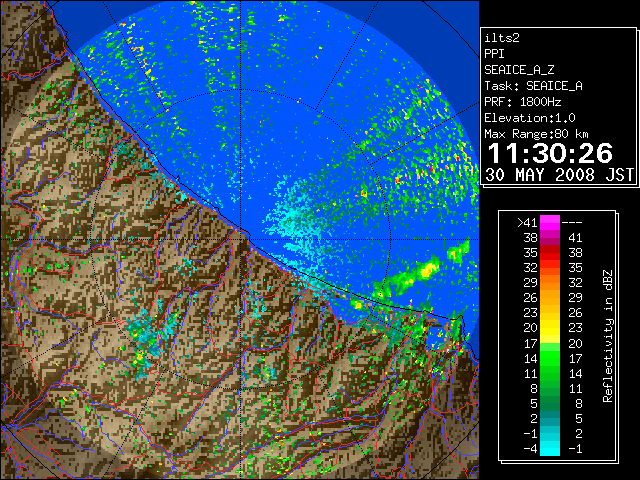Pick the dark green 8–11 dBZ swatch
This screenshot has height=480, width=640.
pyautogui.click(x=550, y=388)
